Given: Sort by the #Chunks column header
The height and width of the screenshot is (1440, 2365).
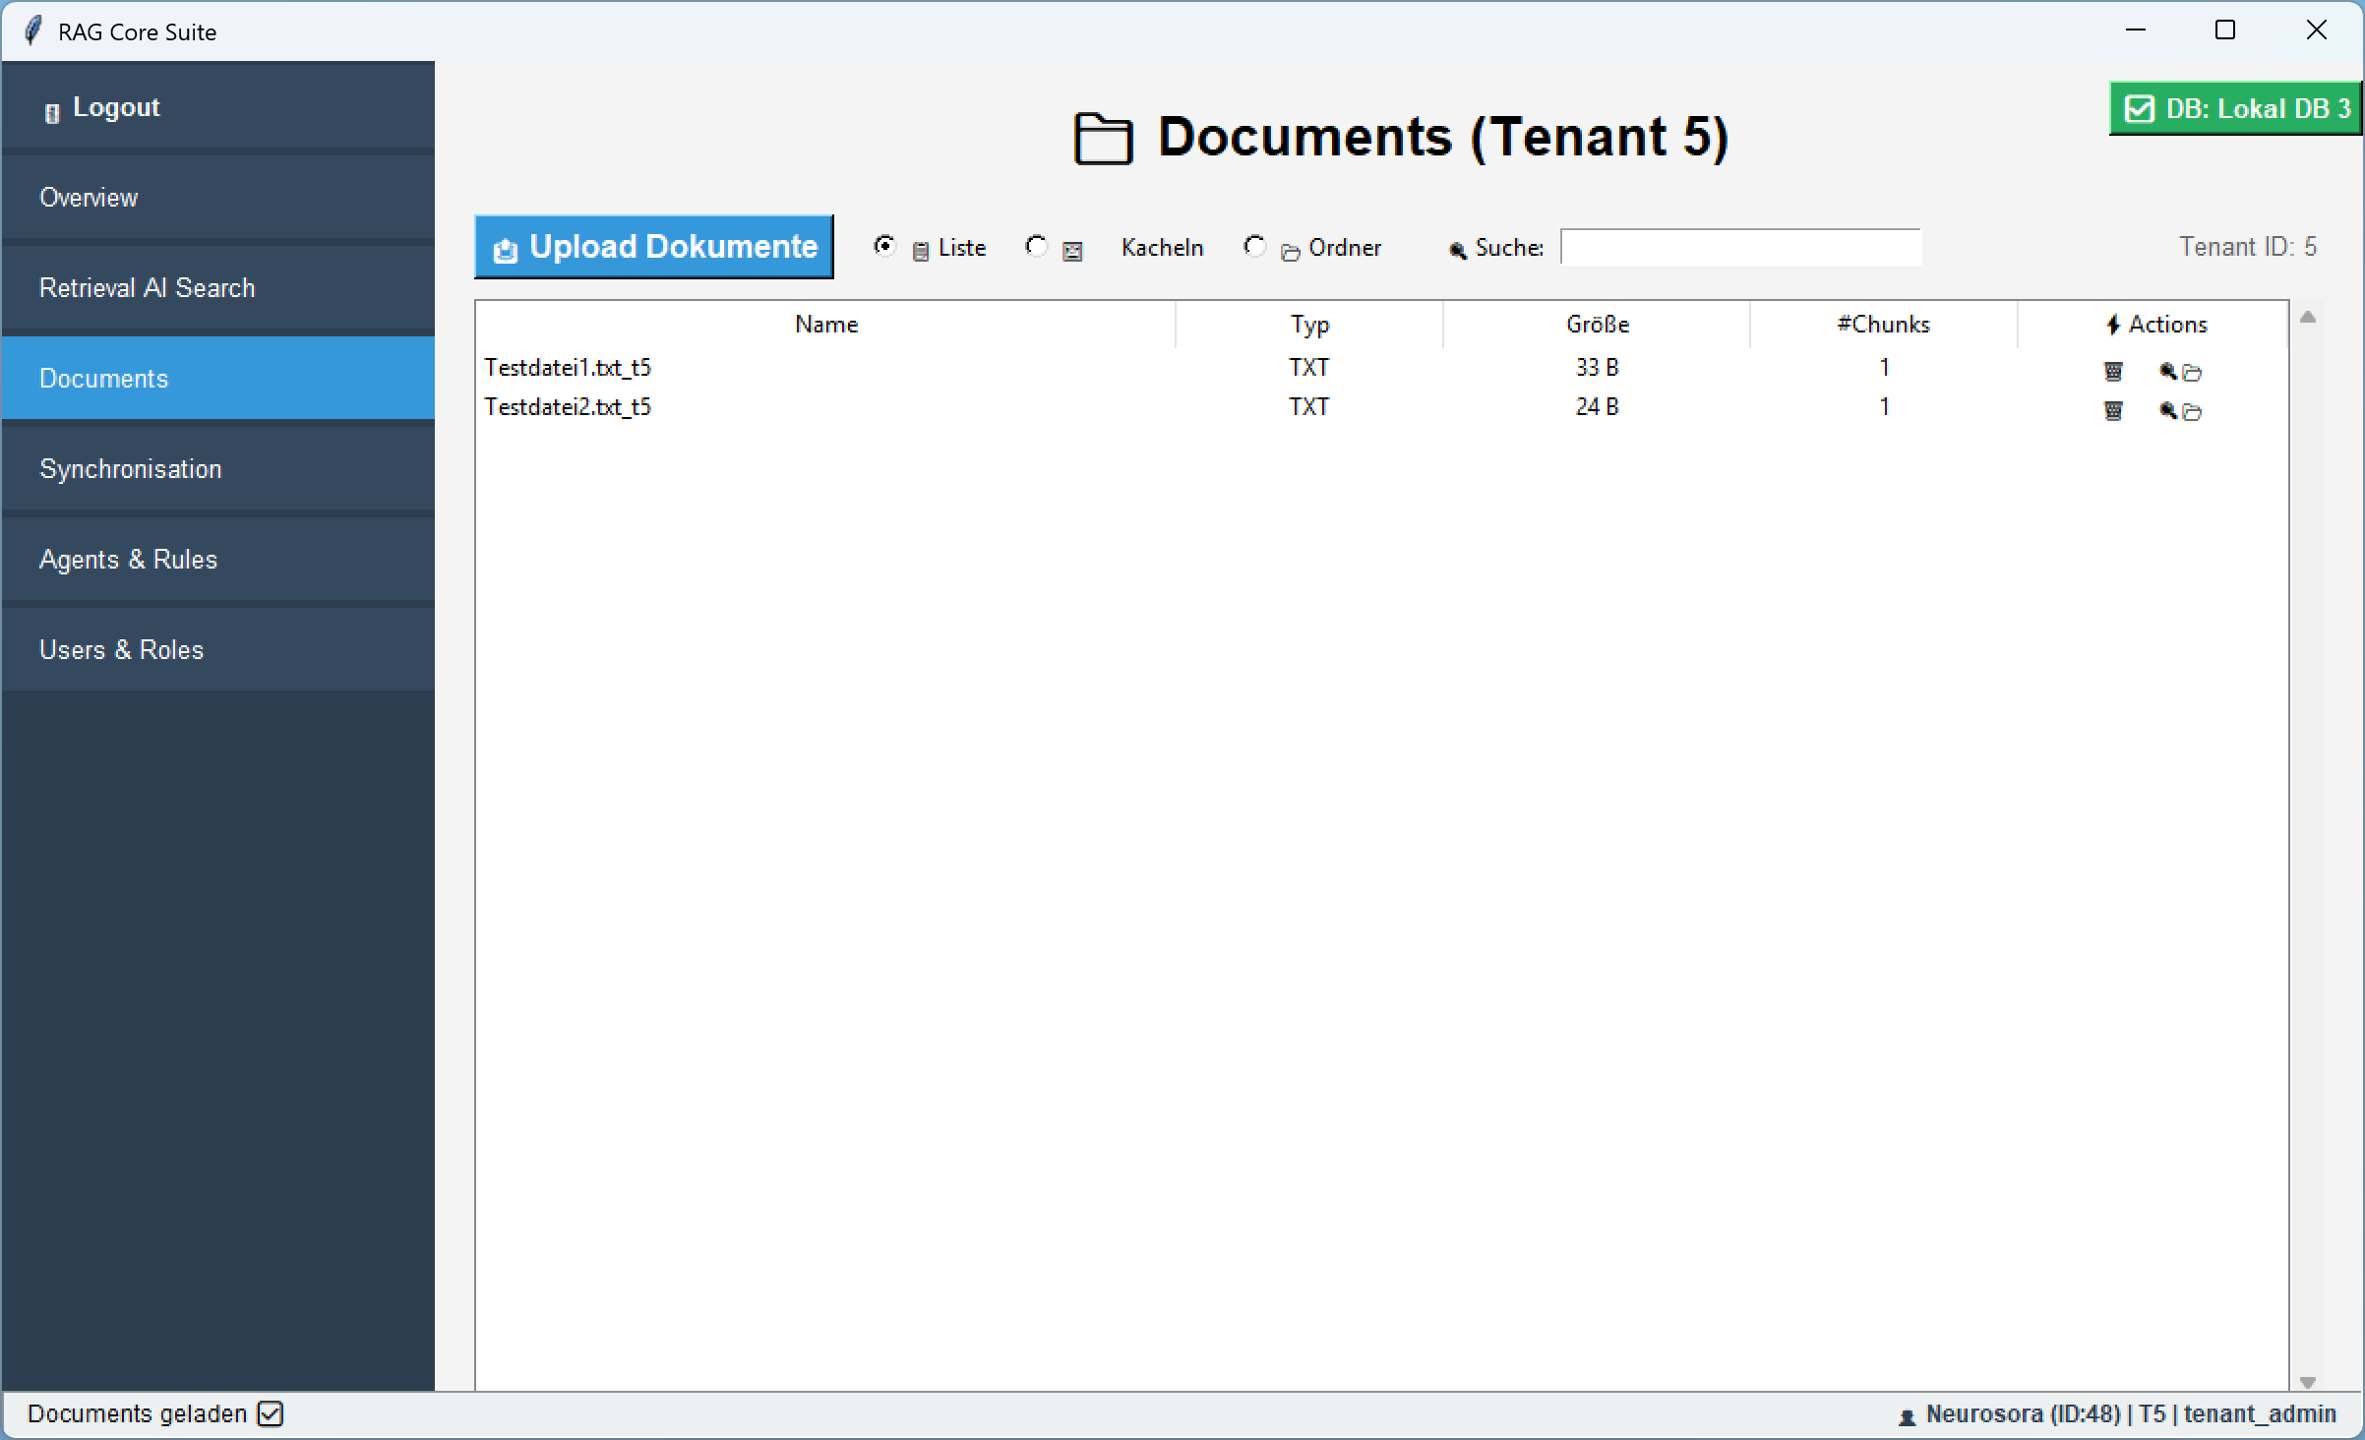Looking at the screenshot, I should (1882, 324).
